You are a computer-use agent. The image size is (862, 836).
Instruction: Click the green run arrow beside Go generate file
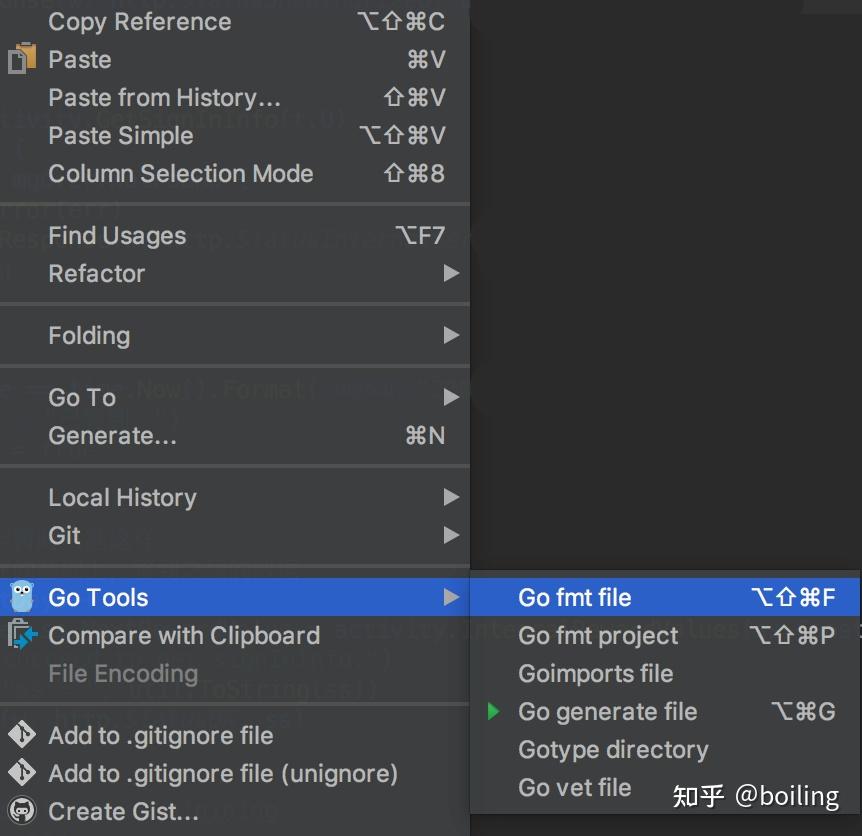click(x=493, y=712)
